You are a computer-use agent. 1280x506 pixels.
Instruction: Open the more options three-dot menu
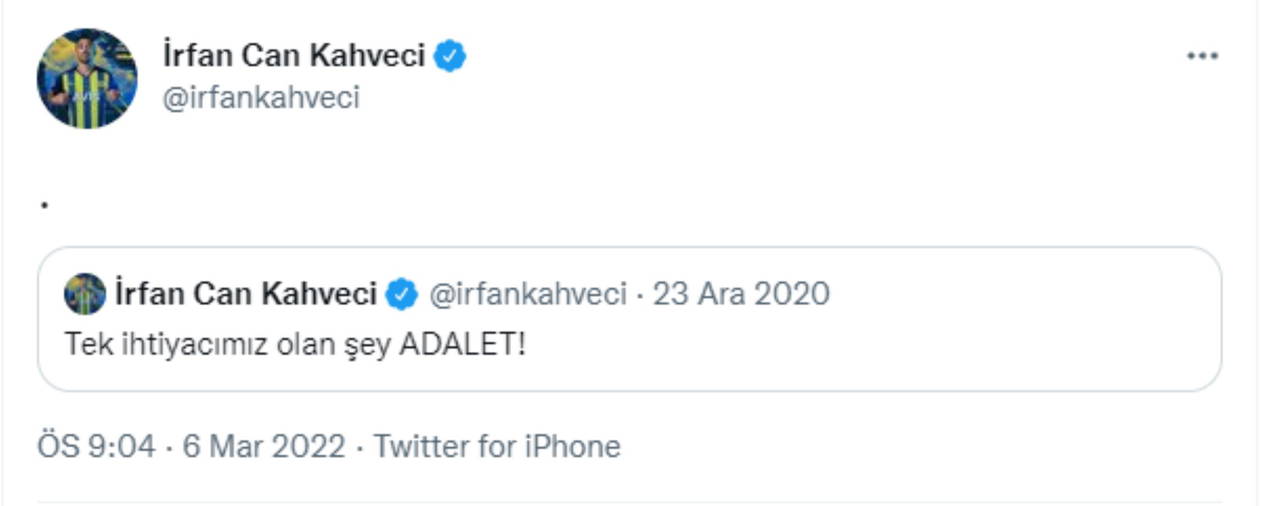click(1201, 57)
